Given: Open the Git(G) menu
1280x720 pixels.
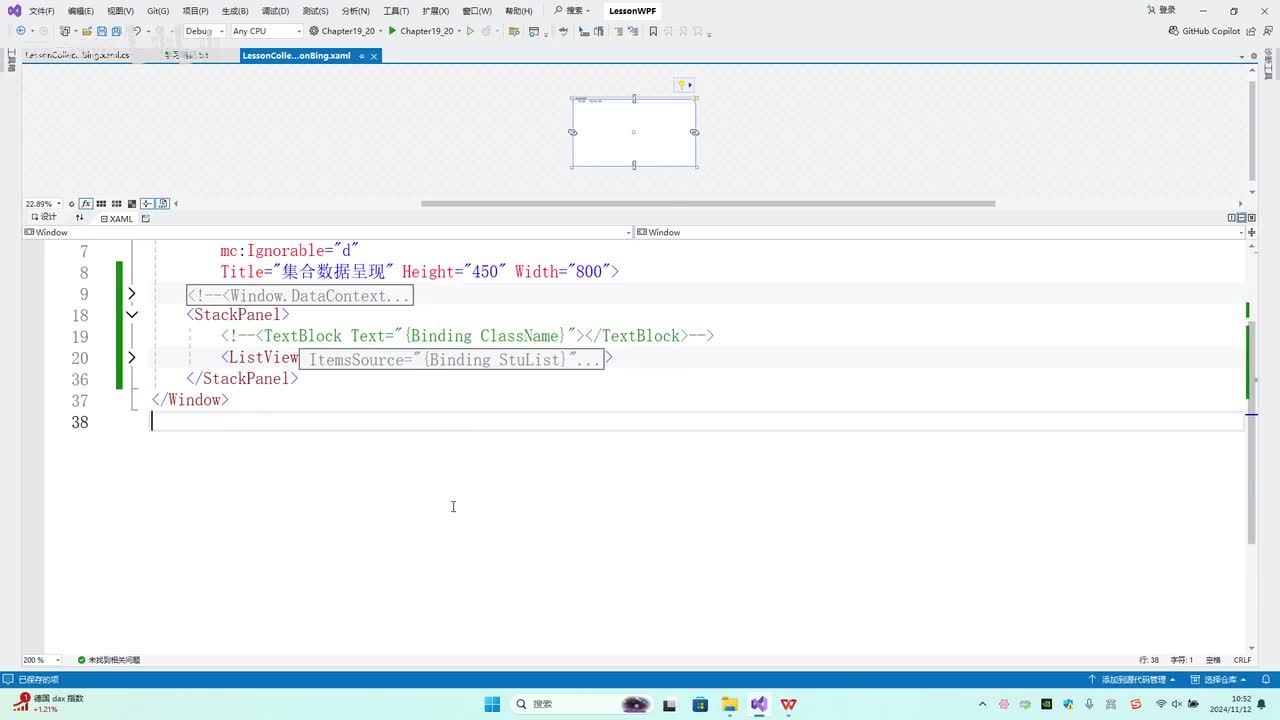Looking at the screenshot, I should (158, 11).
